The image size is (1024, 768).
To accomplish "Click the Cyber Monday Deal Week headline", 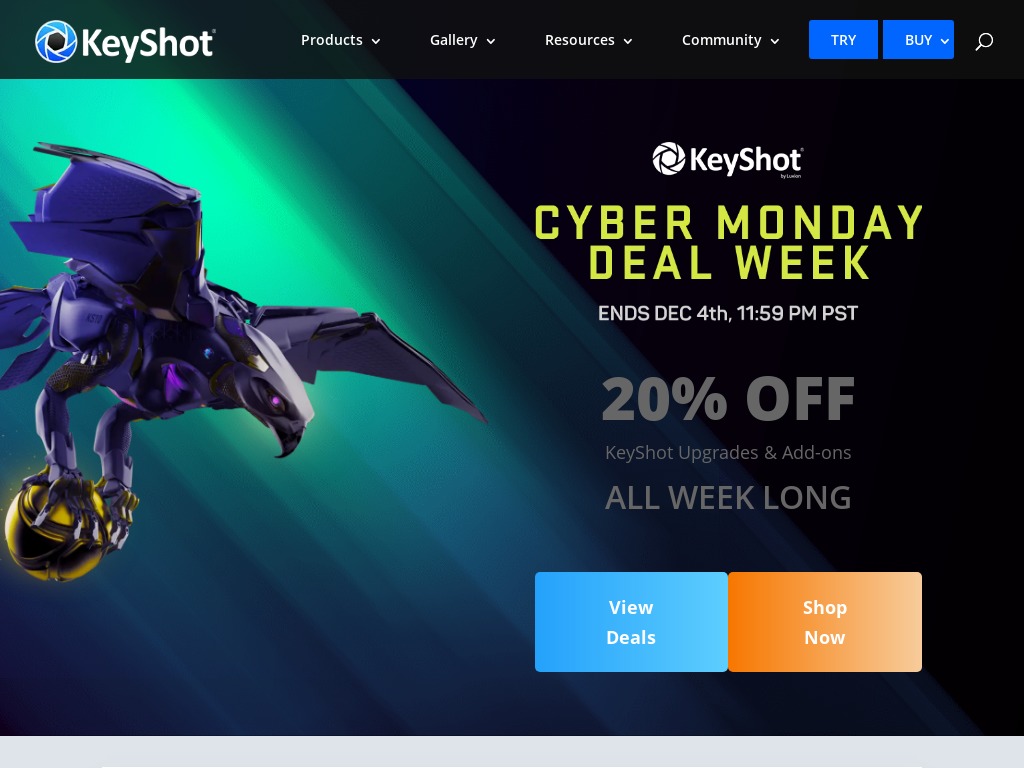I will click(x=728, y=242).
